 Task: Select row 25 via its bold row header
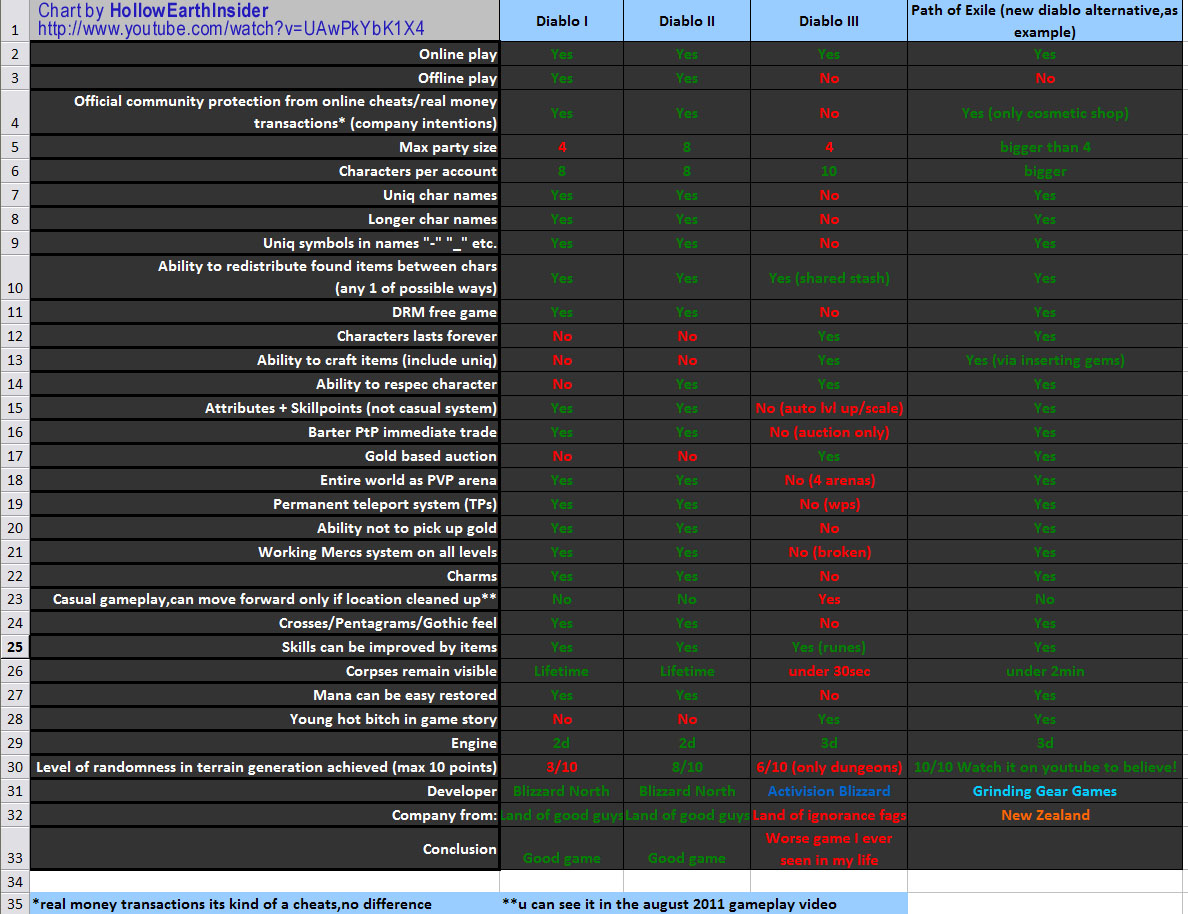tap(14, 647)
